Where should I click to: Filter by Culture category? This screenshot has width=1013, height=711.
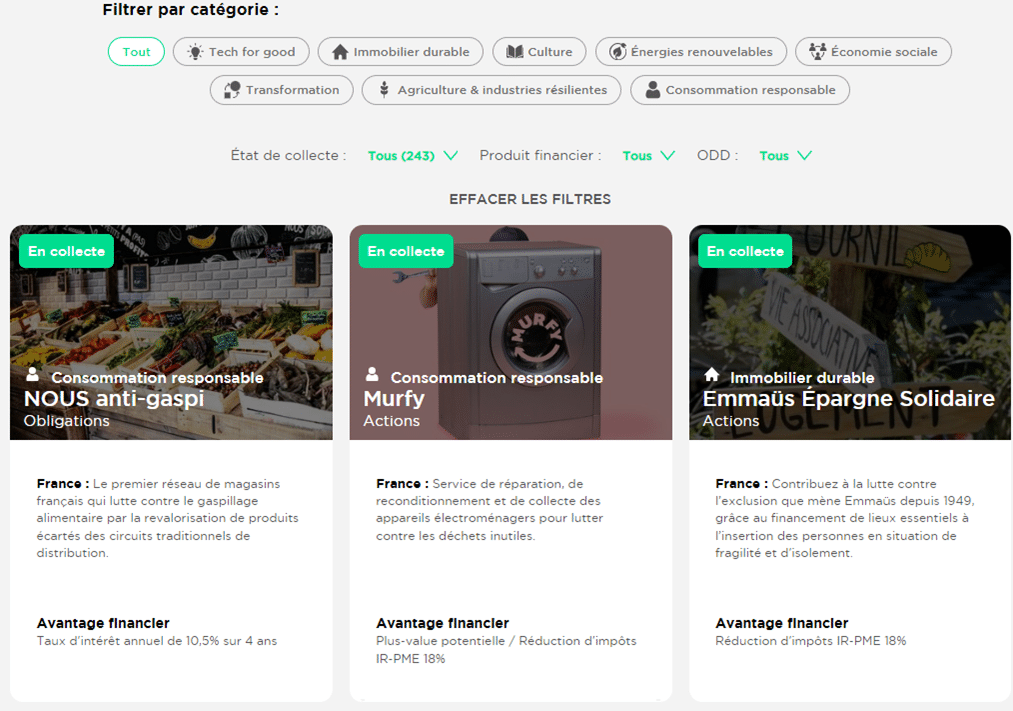pos(539,52)
